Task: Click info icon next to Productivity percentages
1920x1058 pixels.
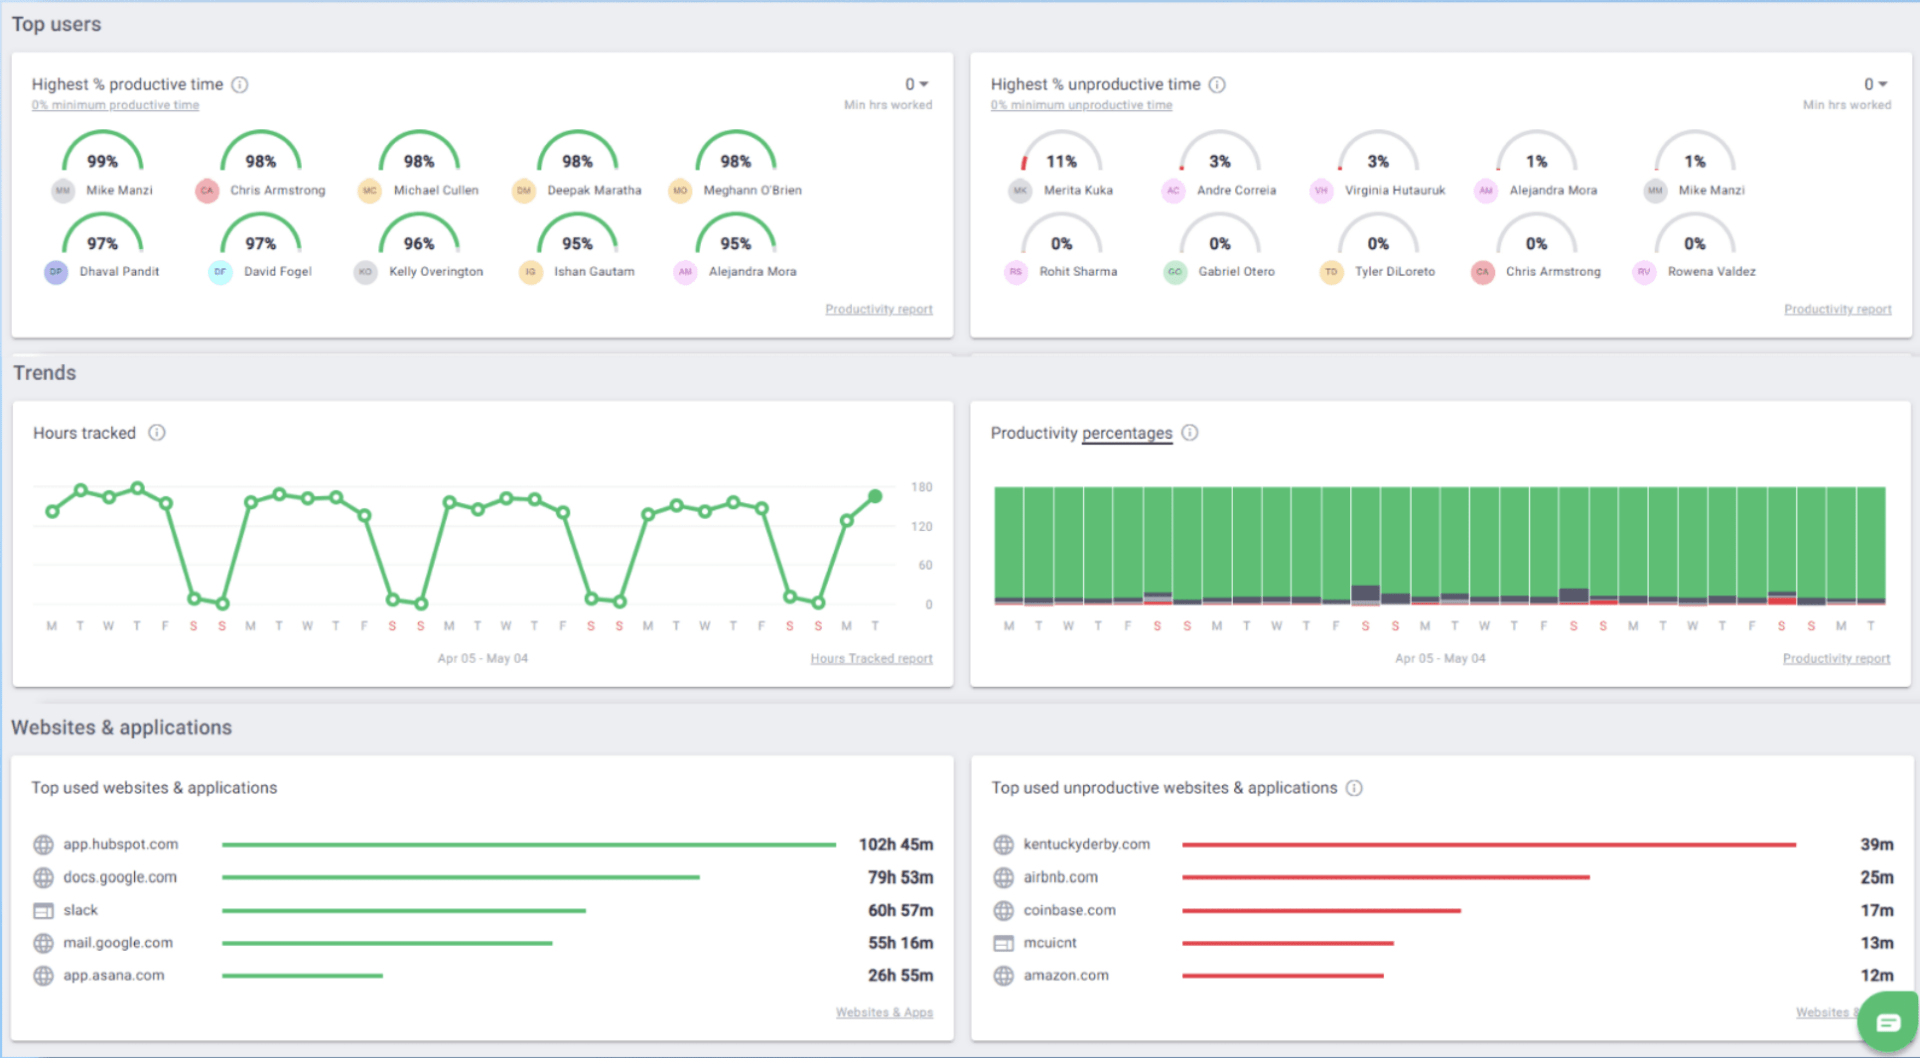Action: tap(1190, 433)
